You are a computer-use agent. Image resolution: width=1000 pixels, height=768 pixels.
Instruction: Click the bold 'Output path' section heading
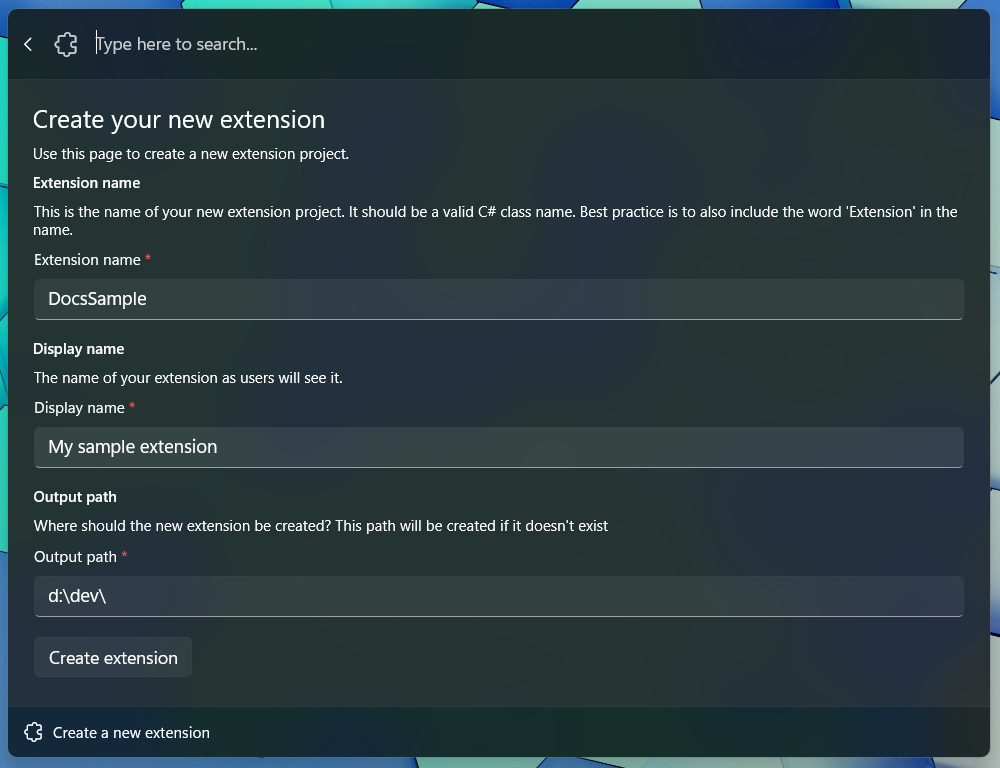pyautogui.click(x=75, y=497)
